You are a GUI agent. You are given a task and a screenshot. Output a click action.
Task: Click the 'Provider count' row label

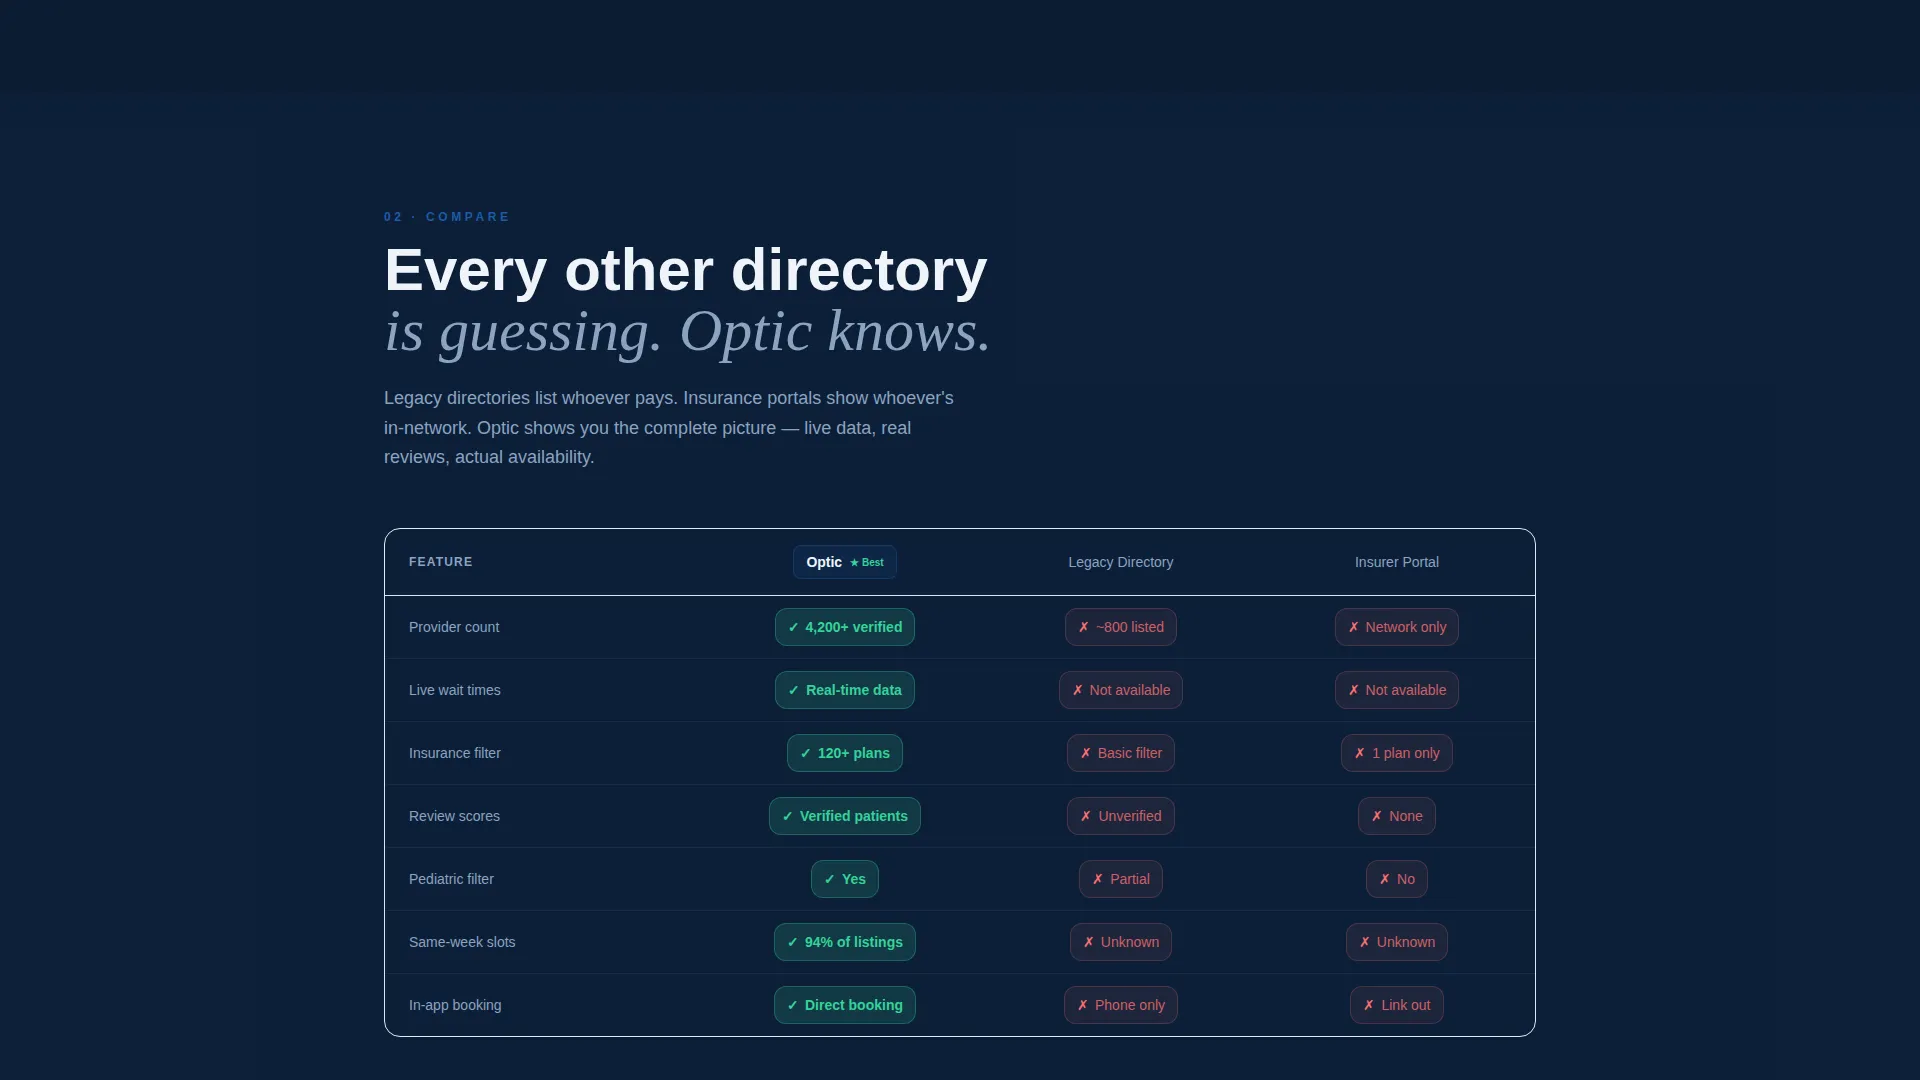point(454,627)
